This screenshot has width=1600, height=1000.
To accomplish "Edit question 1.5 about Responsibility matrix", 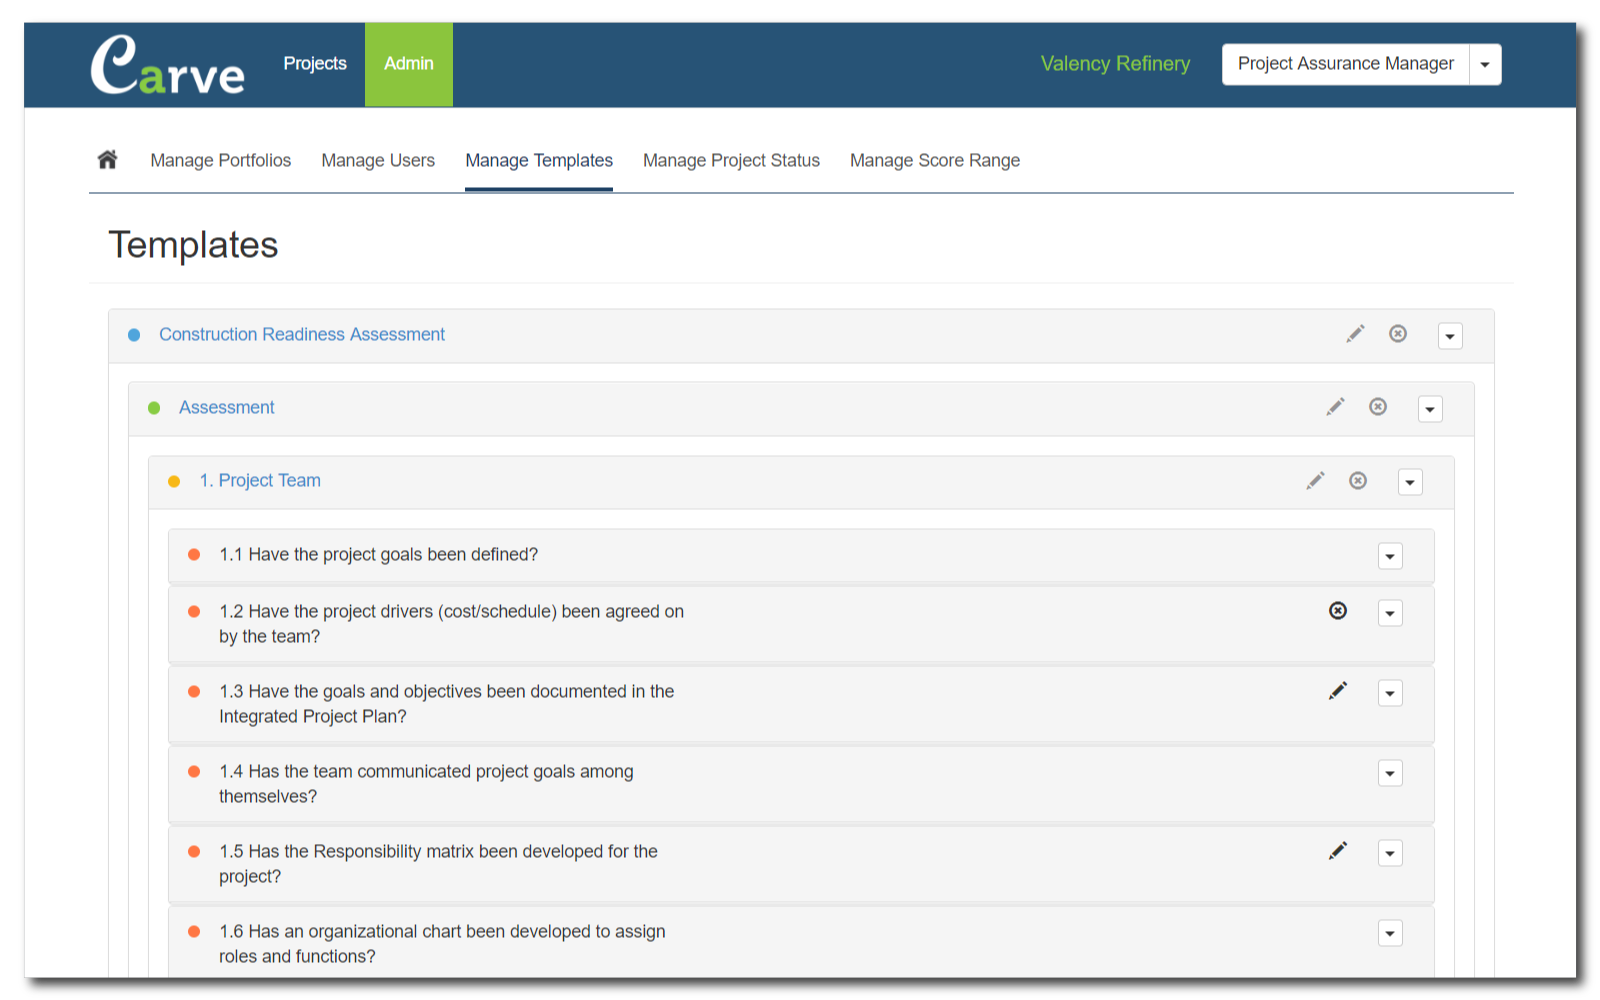I will tap(1338, 851).
